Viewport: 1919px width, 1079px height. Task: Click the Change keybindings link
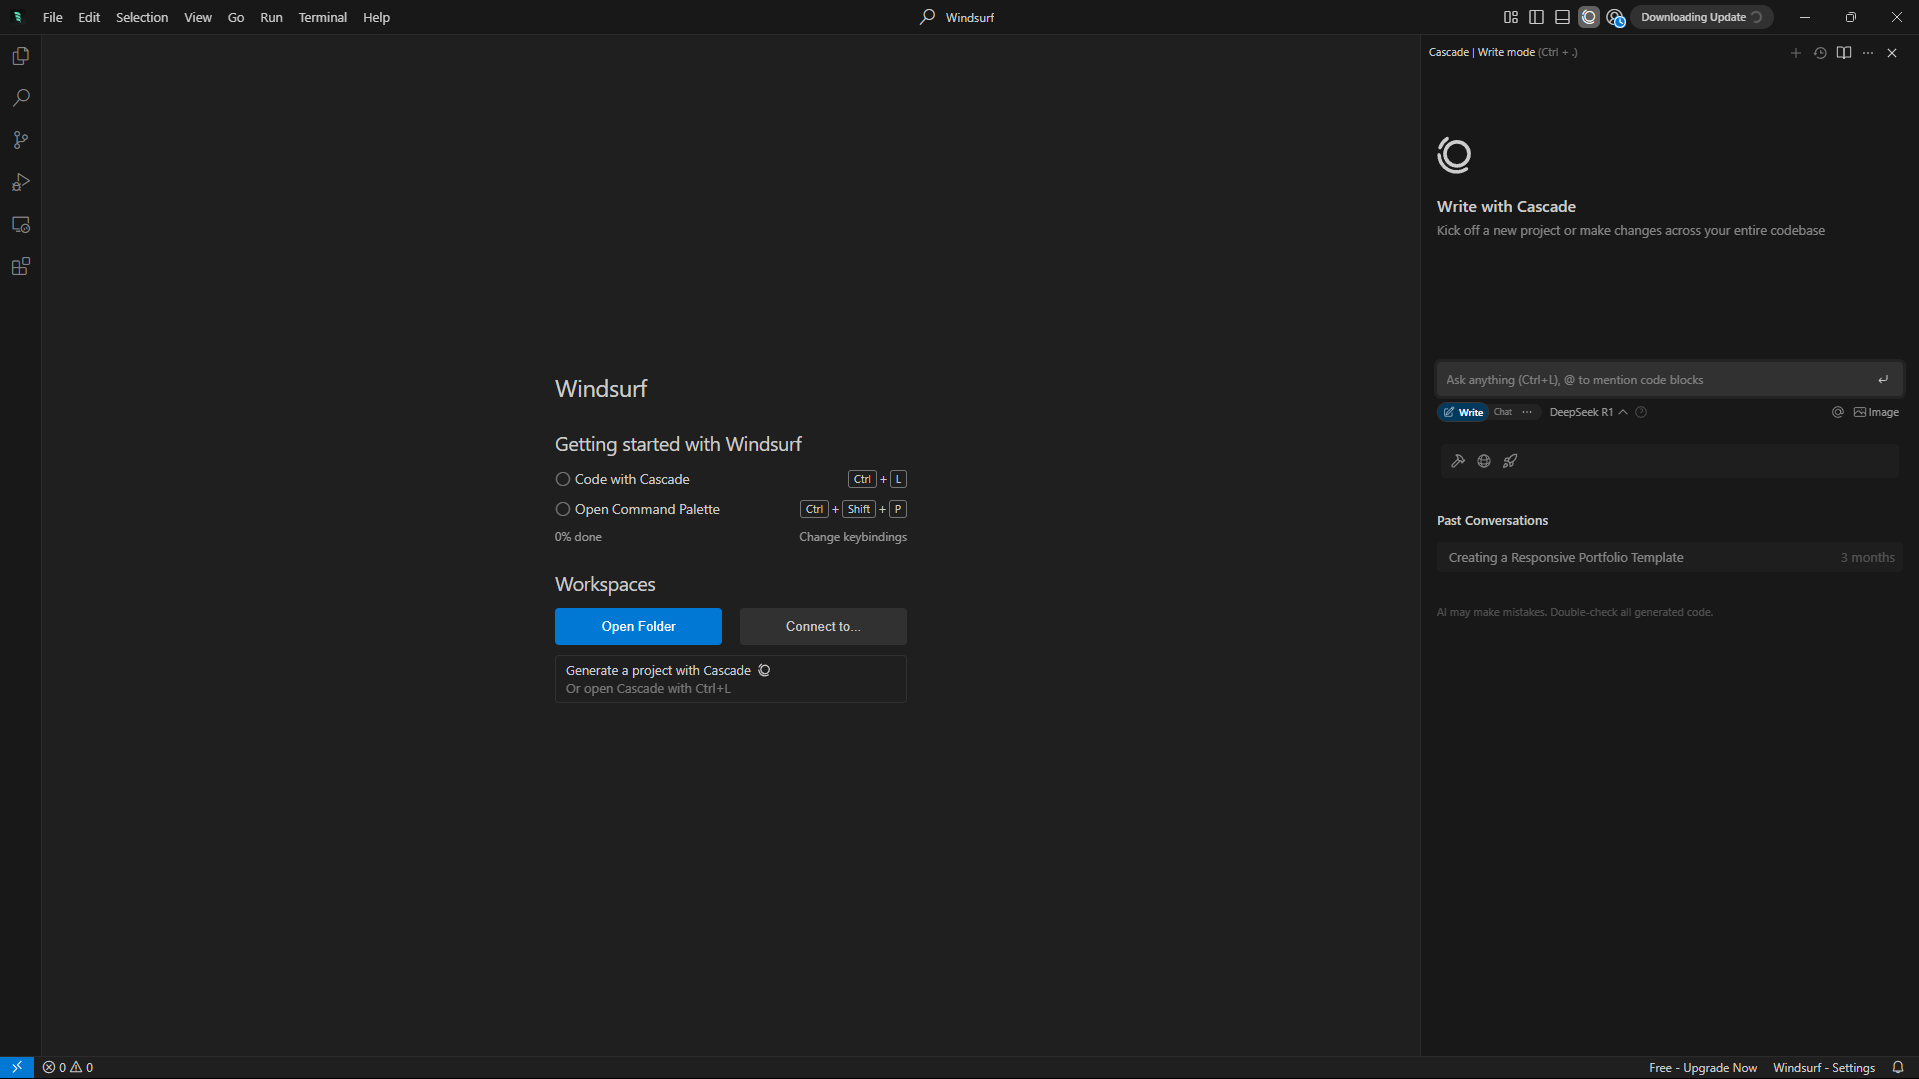pos(852,537)
